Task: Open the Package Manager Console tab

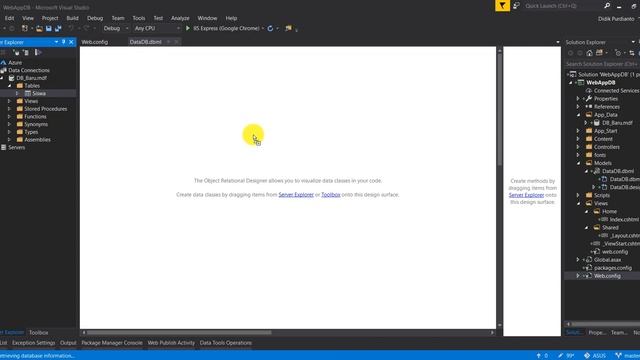Action: (112, 343)
